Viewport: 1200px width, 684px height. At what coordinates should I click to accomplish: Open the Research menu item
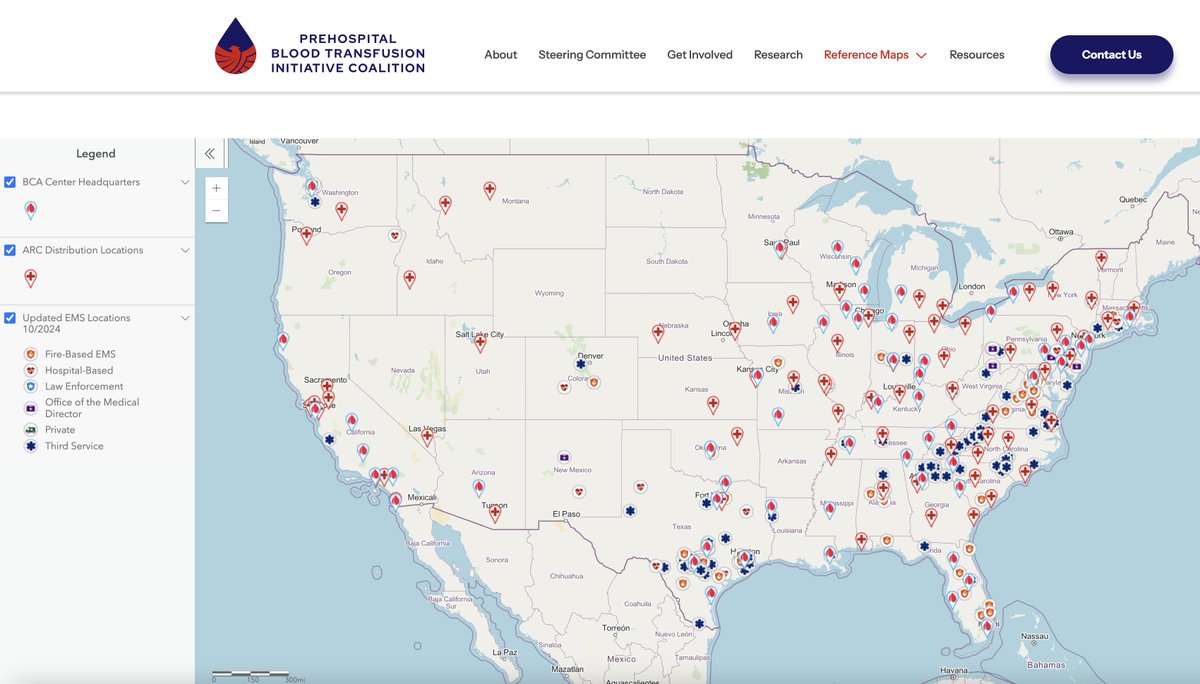[x=778, y=55]
